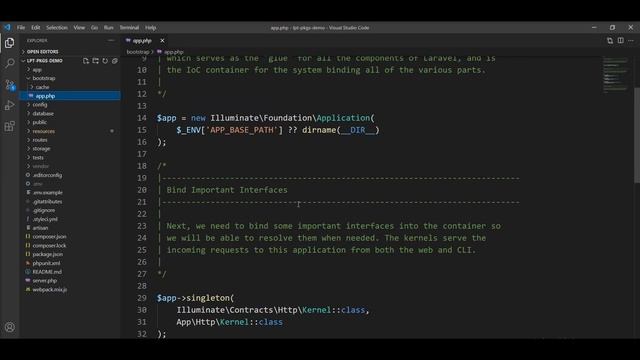Image resolution: width=640 pixels, height=360 pixels.
Task: Open the Edit menu
Action: [x=36, y=28]
